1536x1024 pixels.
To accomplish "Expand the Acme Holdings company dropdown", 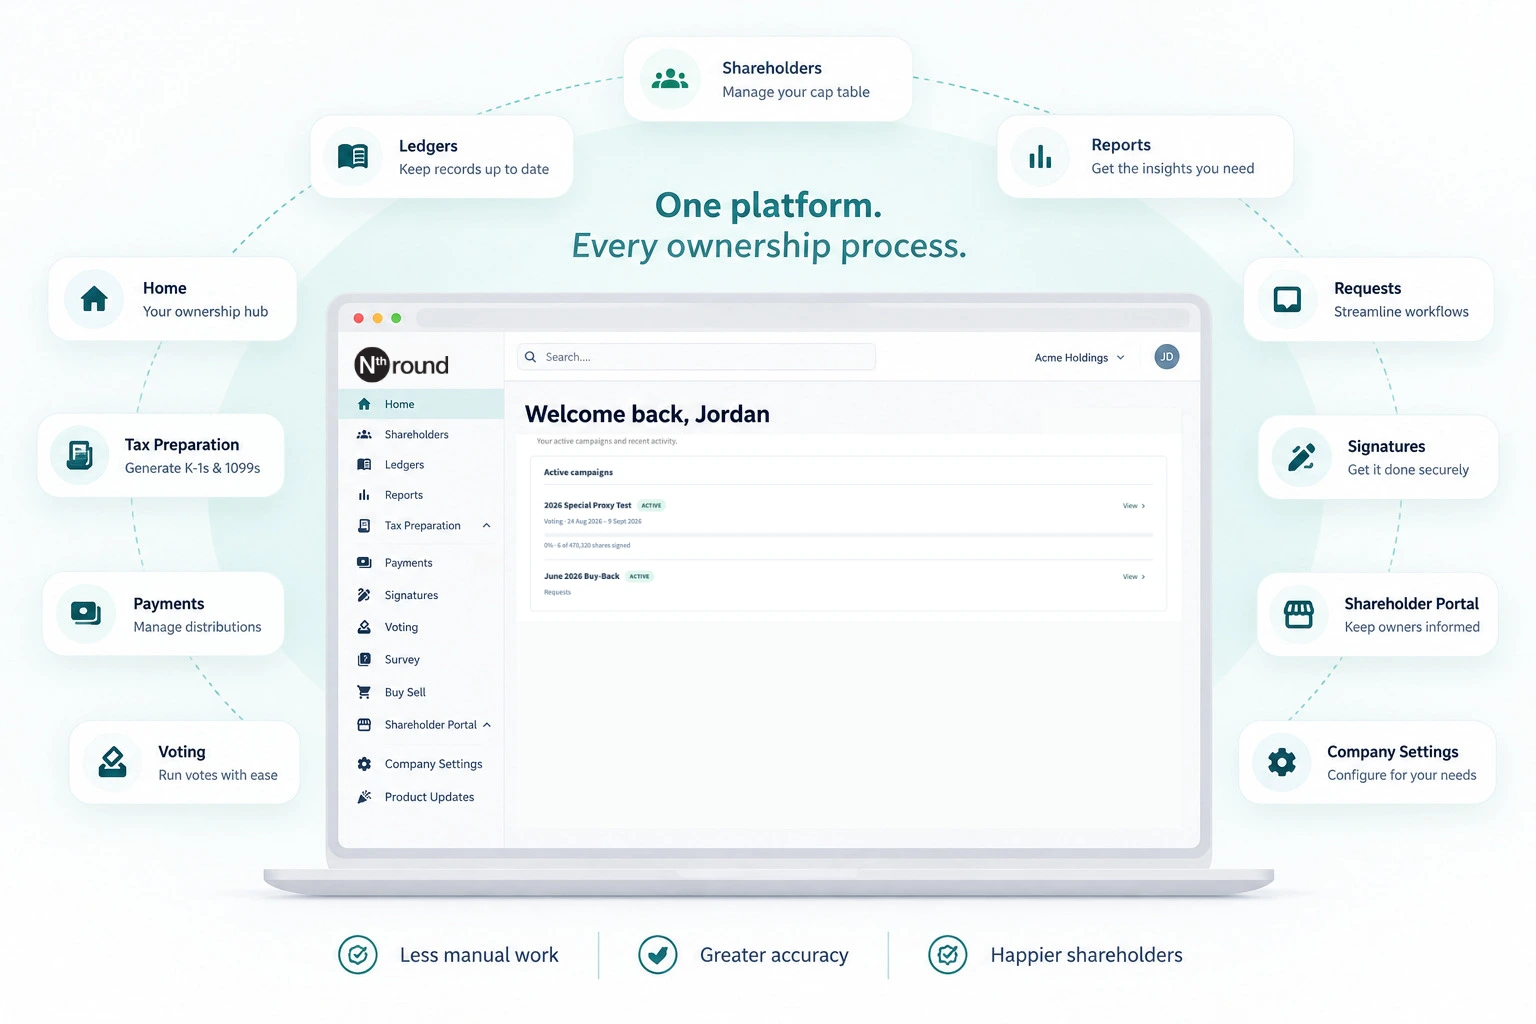I will click(x=1079, y=358).
